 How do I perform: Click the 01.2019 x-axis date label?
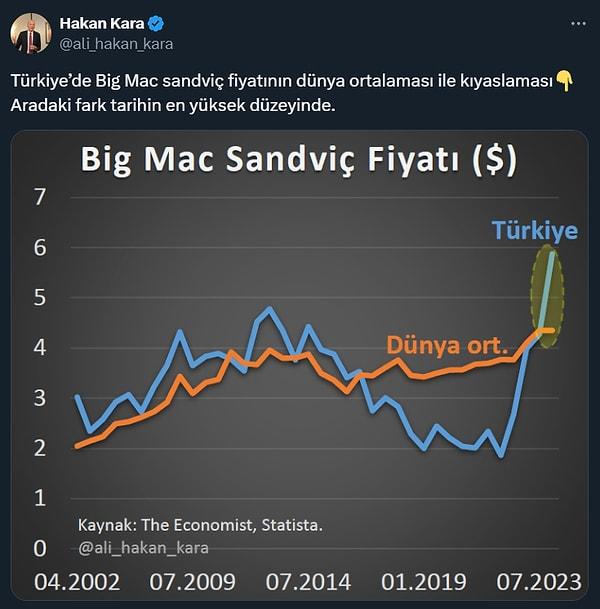click(424, 582)
